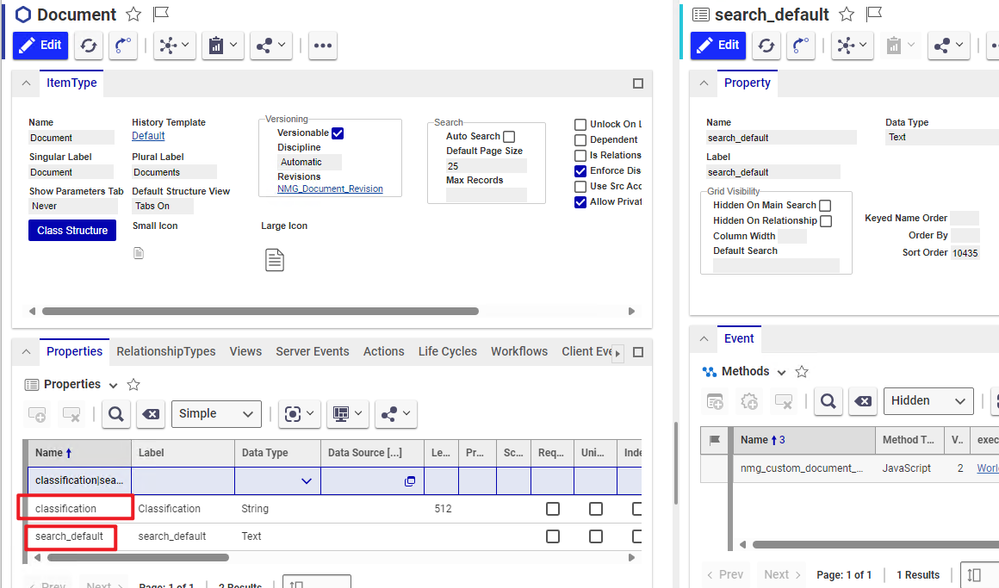Check Hidden On Main Search checkbox
Image resolution: width=999 pixels, height=588 pixels.
pos(825,206)
